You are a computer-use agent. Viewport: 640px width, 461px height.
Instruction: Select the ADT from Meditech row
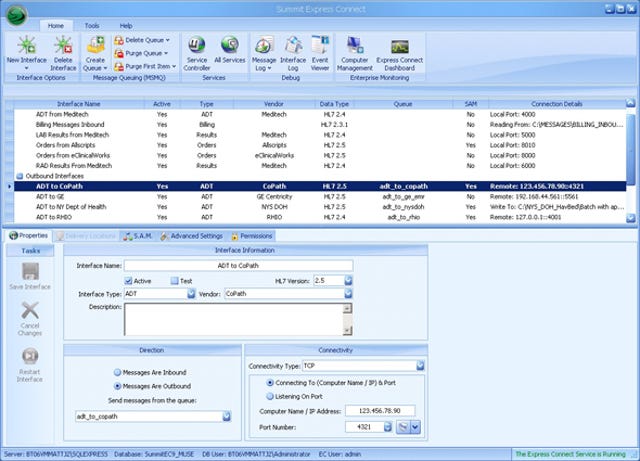320,114
